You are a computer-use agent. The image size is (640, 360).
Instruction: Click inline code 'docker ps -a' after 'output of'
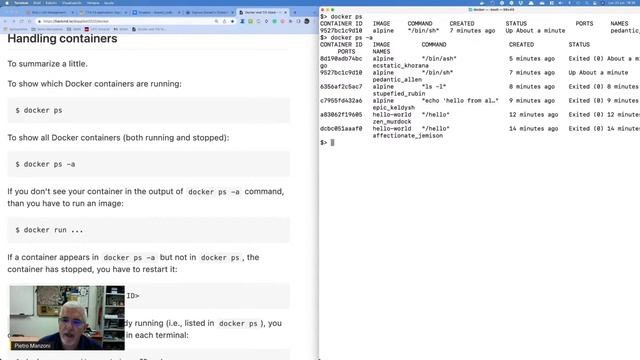click(213, 191)
